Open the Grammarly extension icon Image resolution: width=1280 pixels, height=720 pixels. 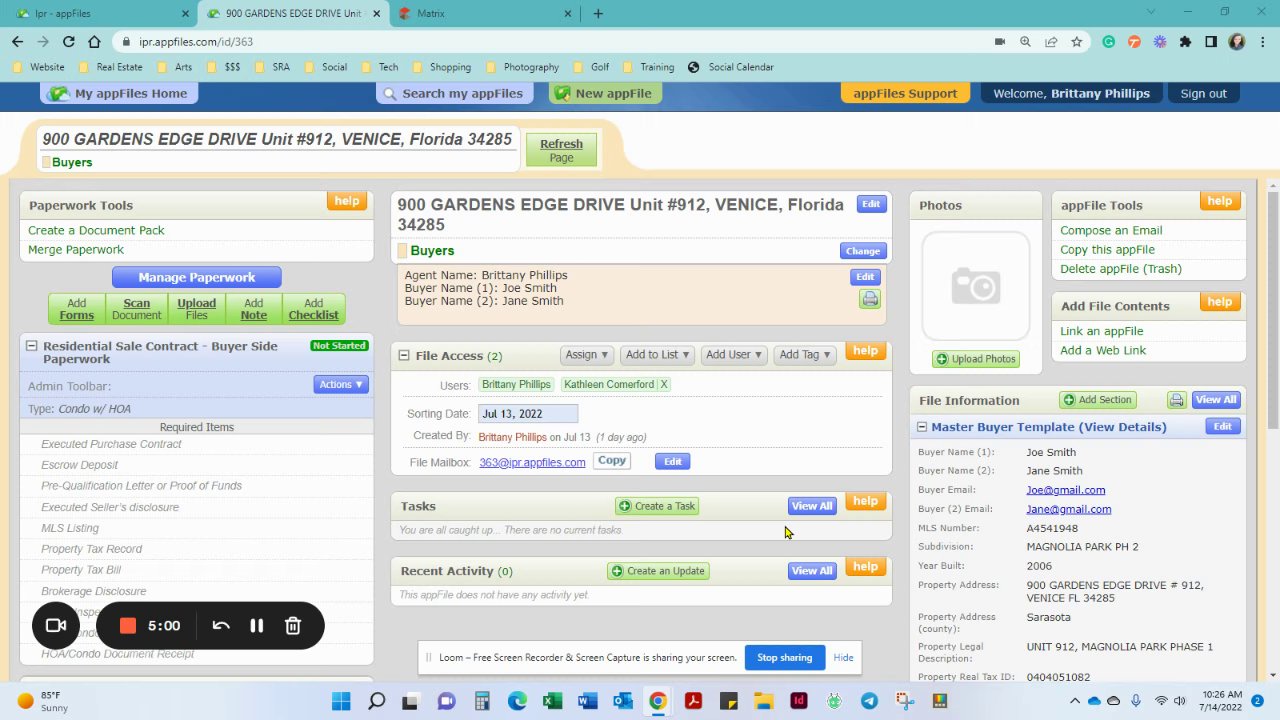pyautogui.click(x=1108, y=41)
